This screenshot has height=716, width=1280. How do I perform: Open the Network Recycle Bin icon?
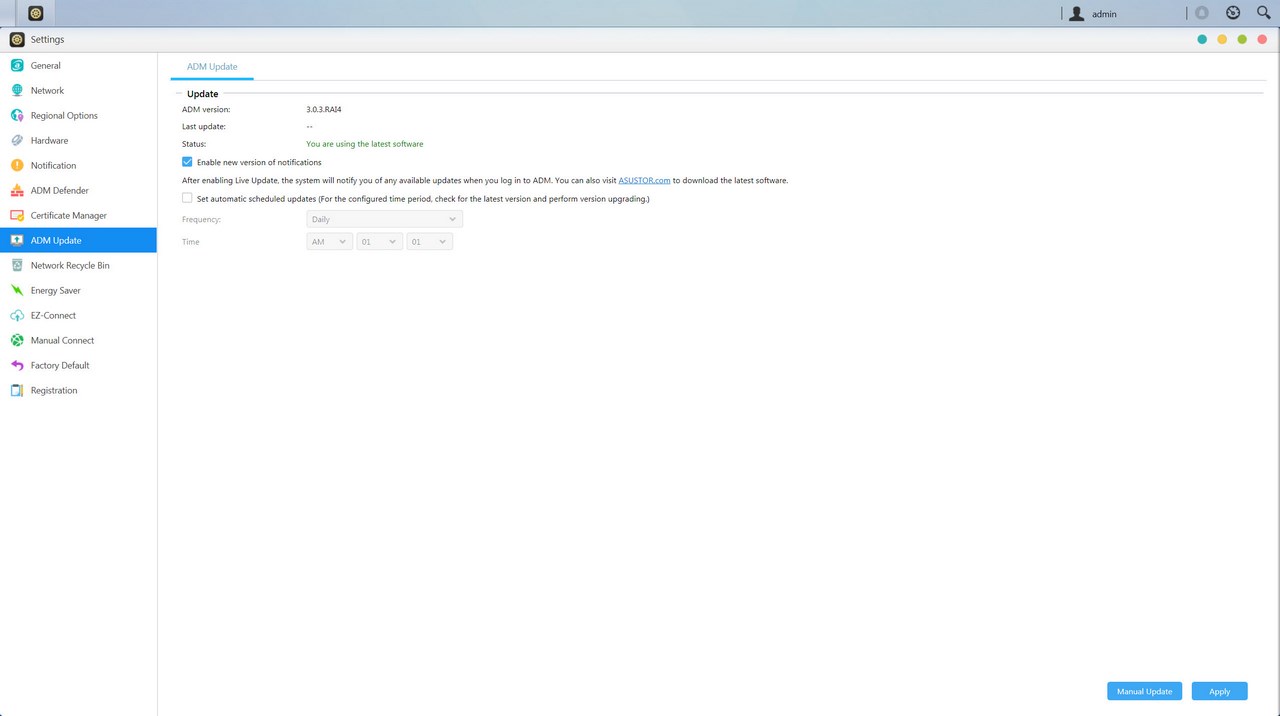[x=17, y=265]
